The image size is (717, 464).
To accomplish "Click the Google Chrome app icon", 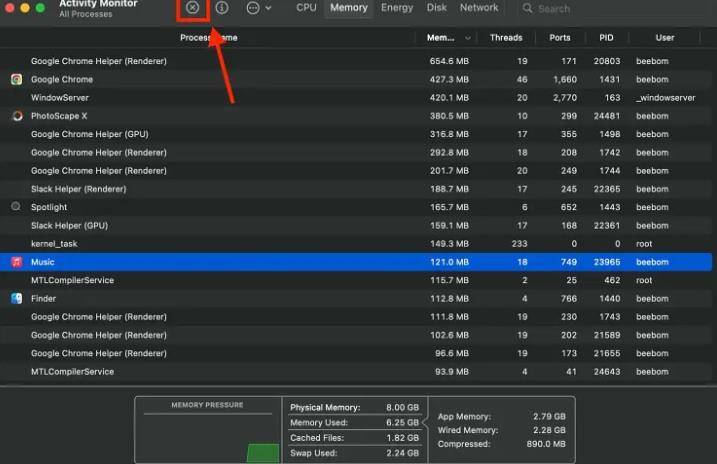I will [x=16, y=80].
